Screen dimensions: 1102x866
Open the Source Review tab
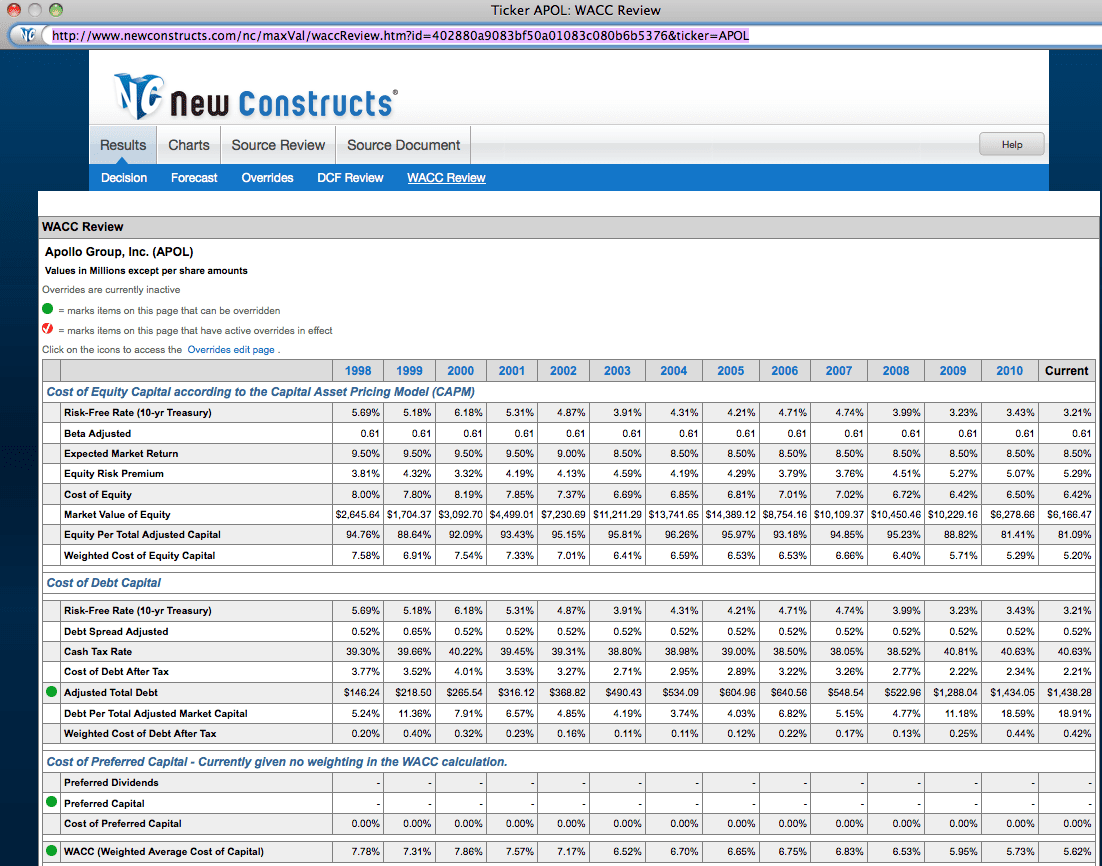pos(278,145)
